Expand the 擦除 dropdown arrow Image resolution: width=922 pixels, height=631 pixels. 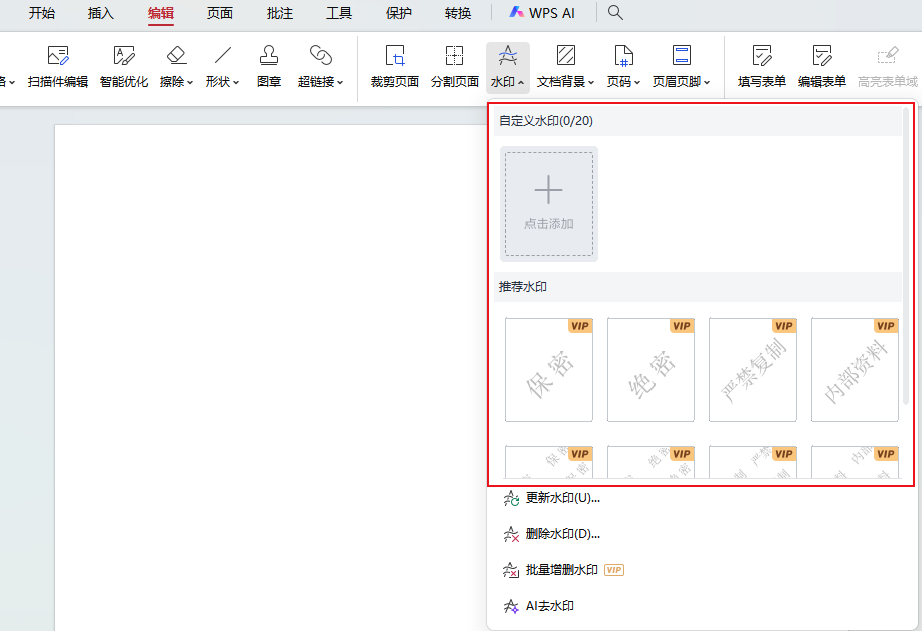coord(190,82)
